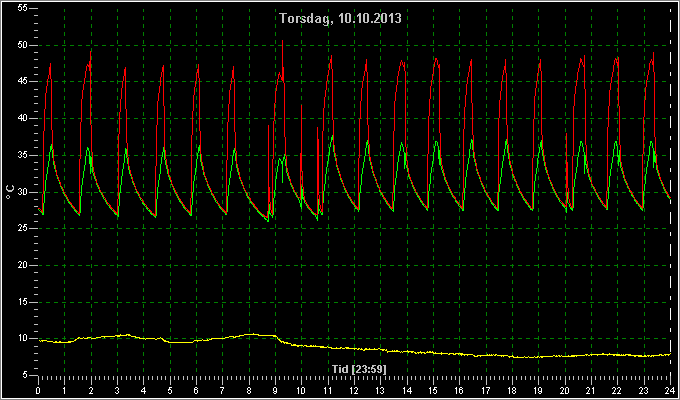Select hour 0 on the time axis
The width and height of the screenshot is (680, 400).
[x=38, y=390]
